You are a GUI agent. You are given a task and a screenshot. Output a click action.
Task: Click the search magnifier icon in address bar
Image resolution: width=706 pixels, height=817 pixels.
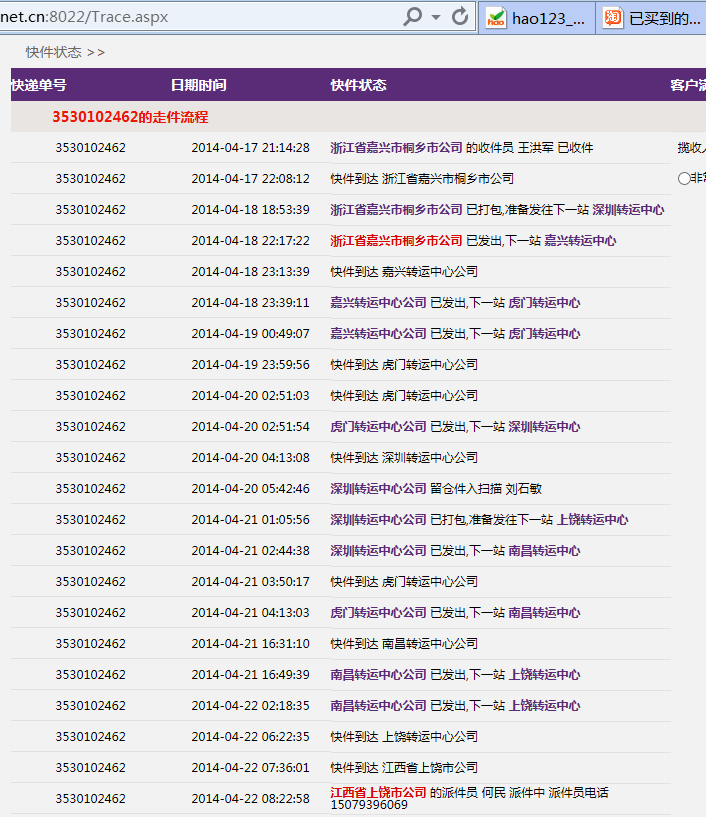point(412,16)
